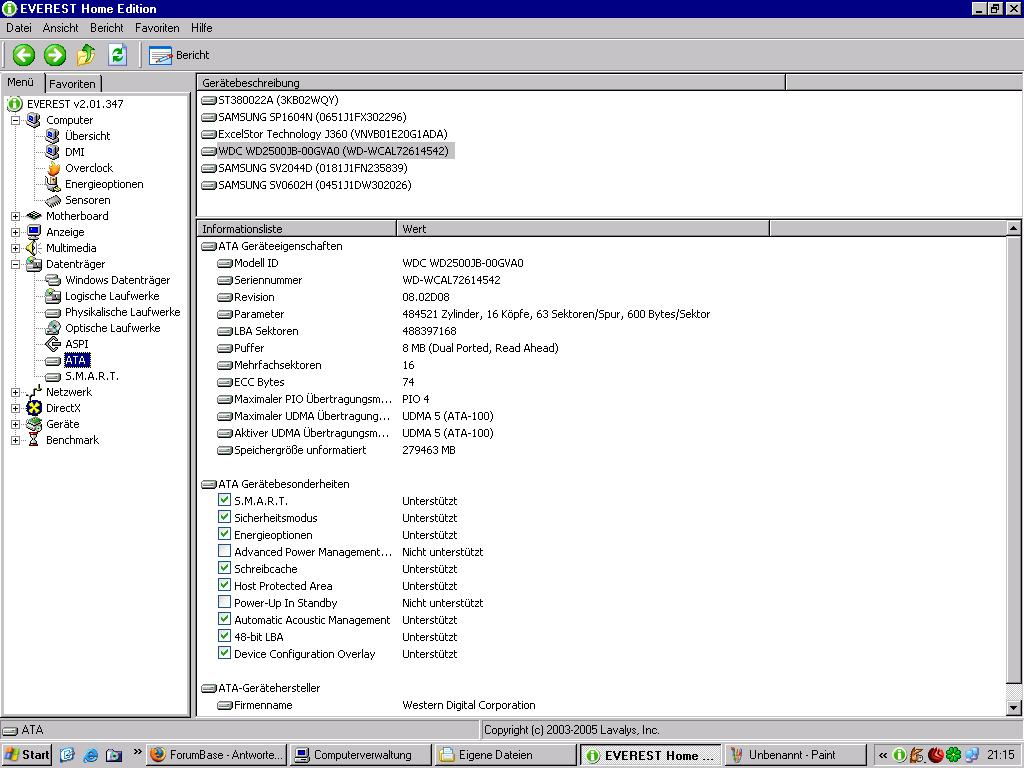Toggle Energieoptionen feature checkbox
1024x768 pixels.
(x=224, y=534)
